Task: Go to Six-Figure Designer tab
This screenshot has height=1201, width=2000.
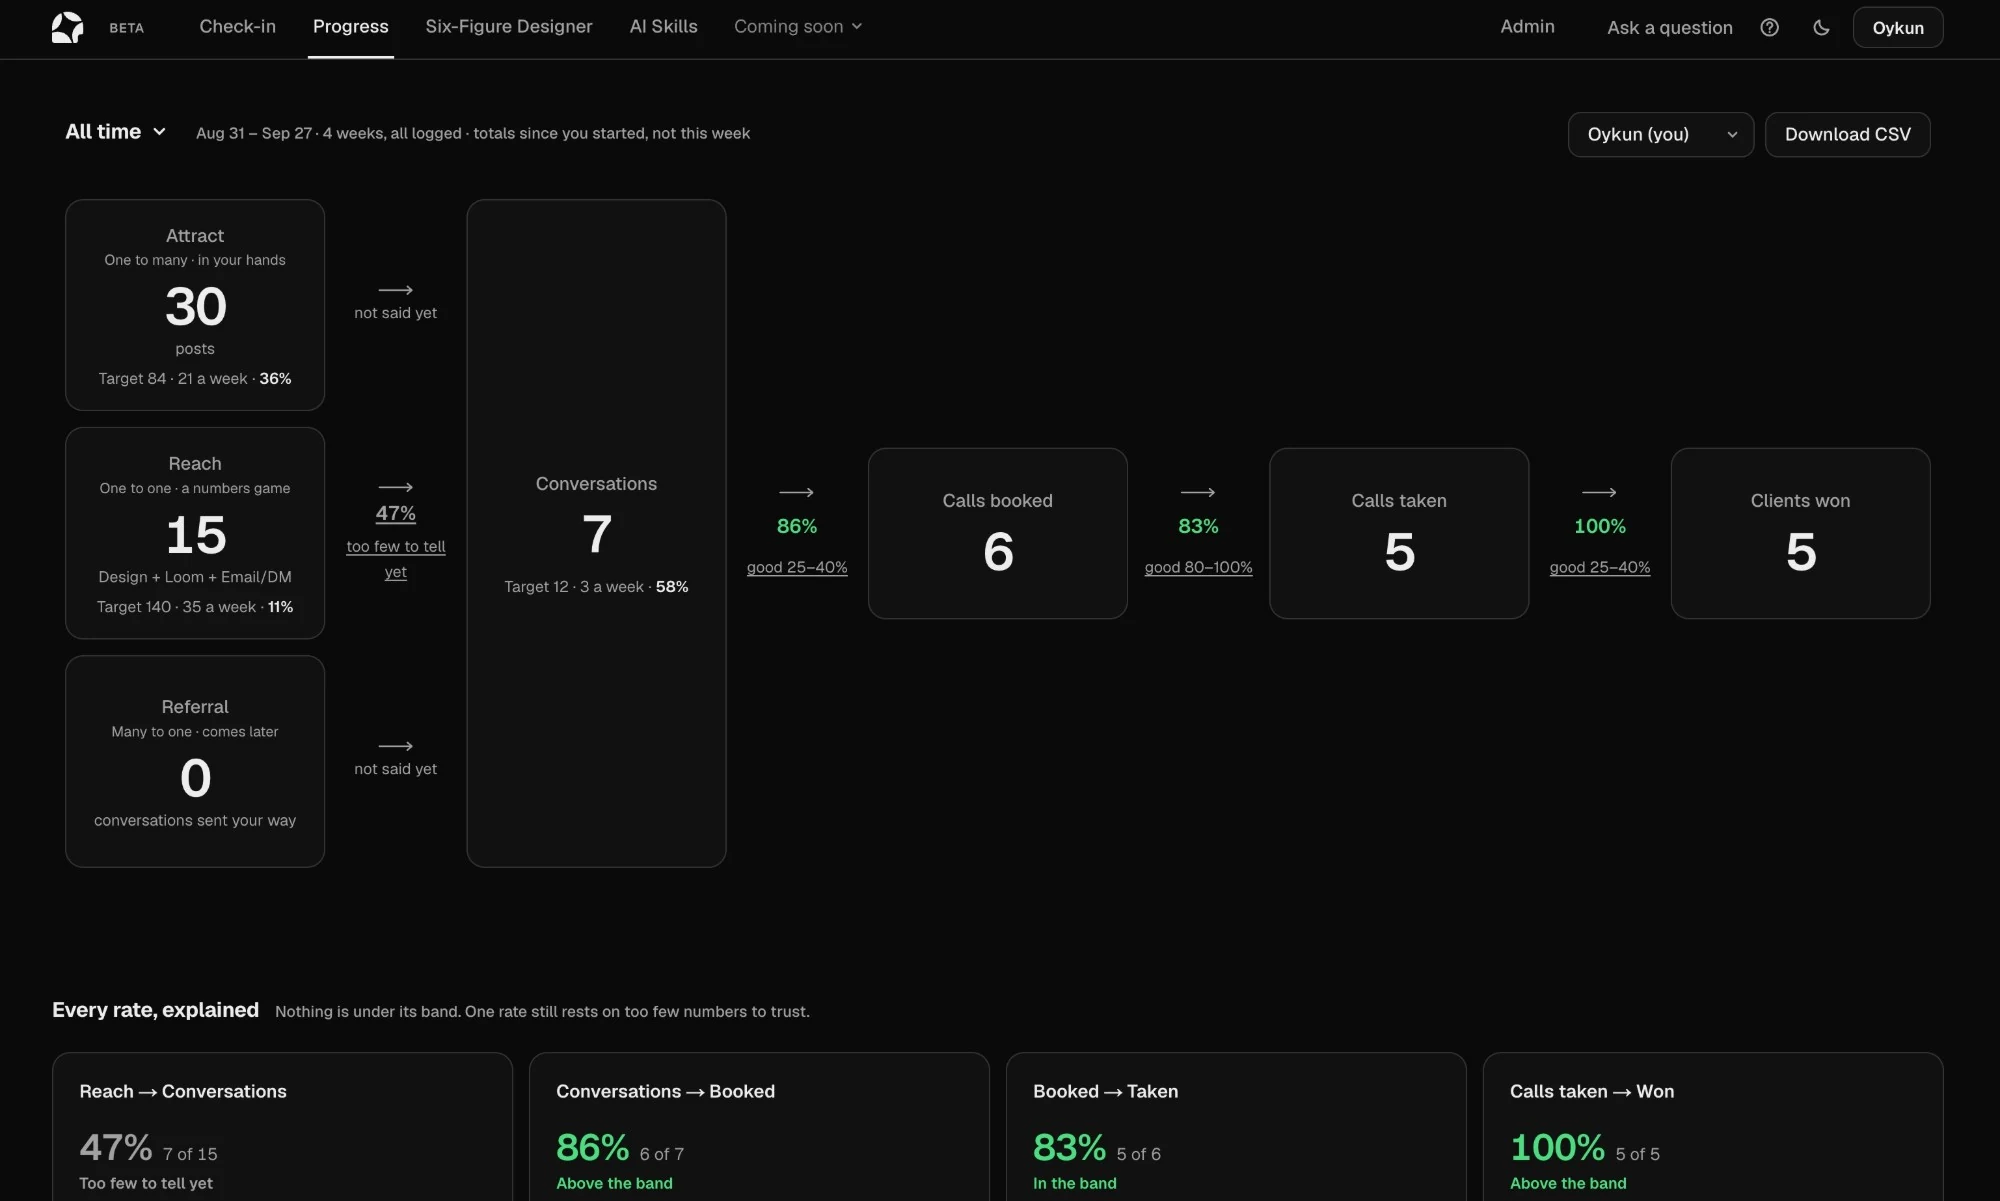Action: click(508, 27)
